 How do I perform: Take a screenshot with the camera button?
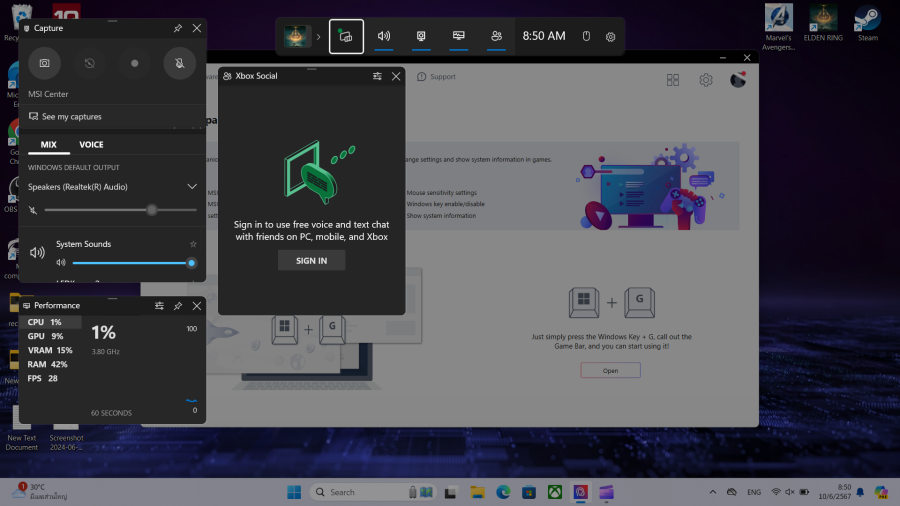coord(44,63)
